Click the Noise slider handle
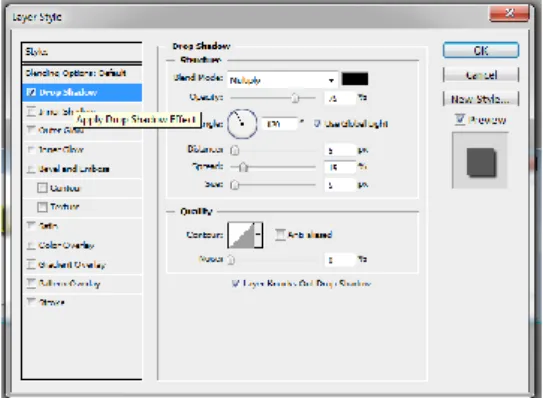543x398 pixels. [231, 259]
